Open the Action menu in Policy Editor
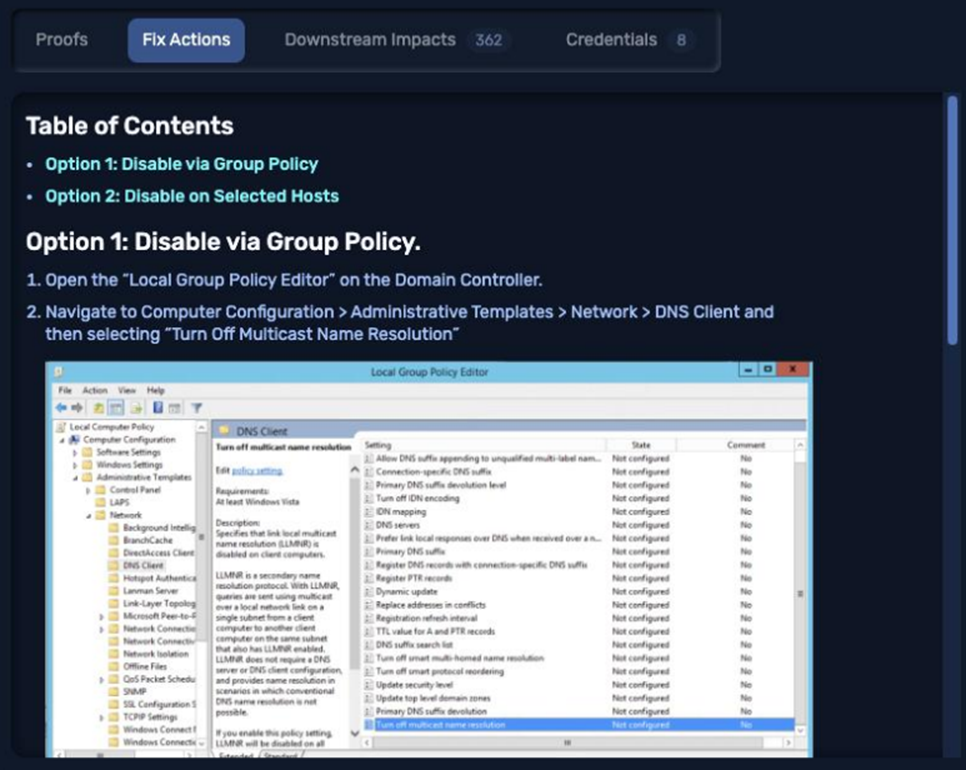Screen dimensions: 966x770 [95, 390]
